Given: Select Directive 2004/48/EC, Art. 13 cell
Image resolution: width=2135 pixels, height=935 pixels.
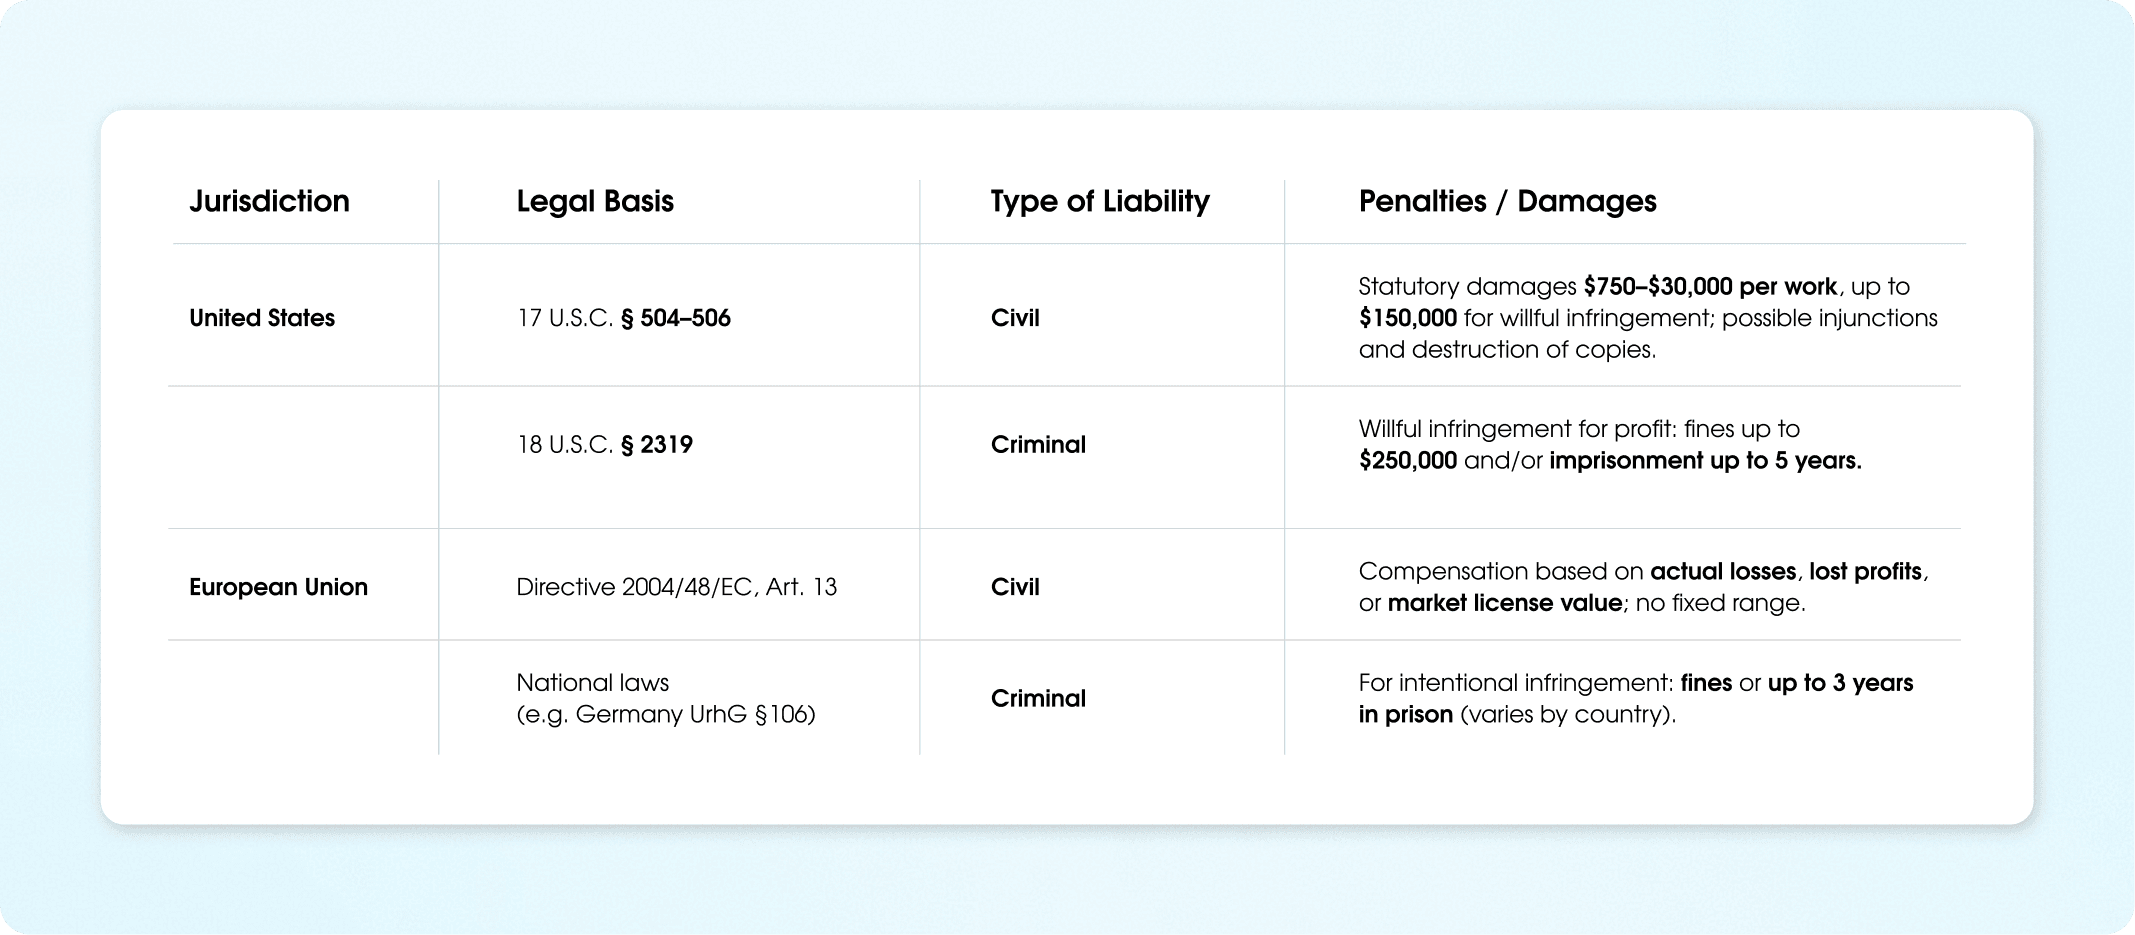Looking at the screenshot, I should 676,587.
